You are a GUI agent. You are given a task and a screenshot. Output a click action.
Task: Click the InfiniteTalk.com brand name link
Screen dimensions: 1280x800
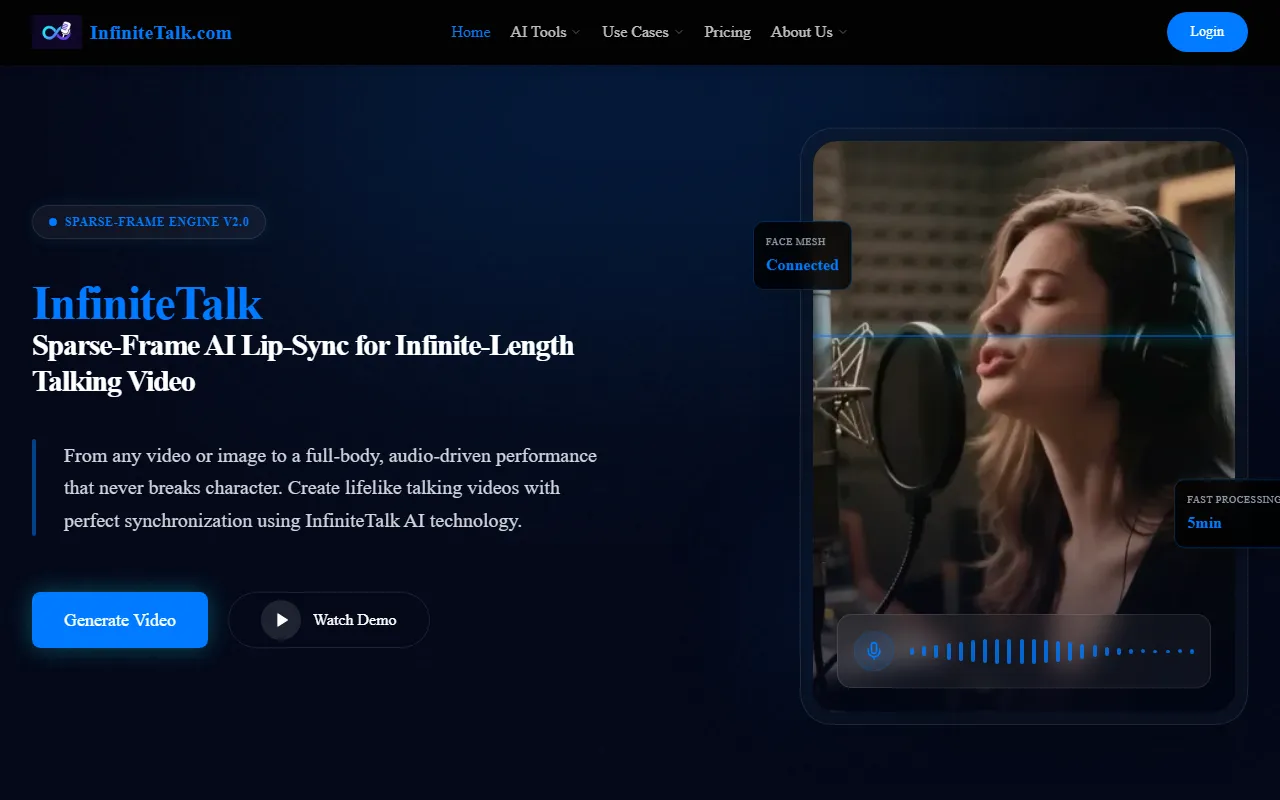coord(160,33)
